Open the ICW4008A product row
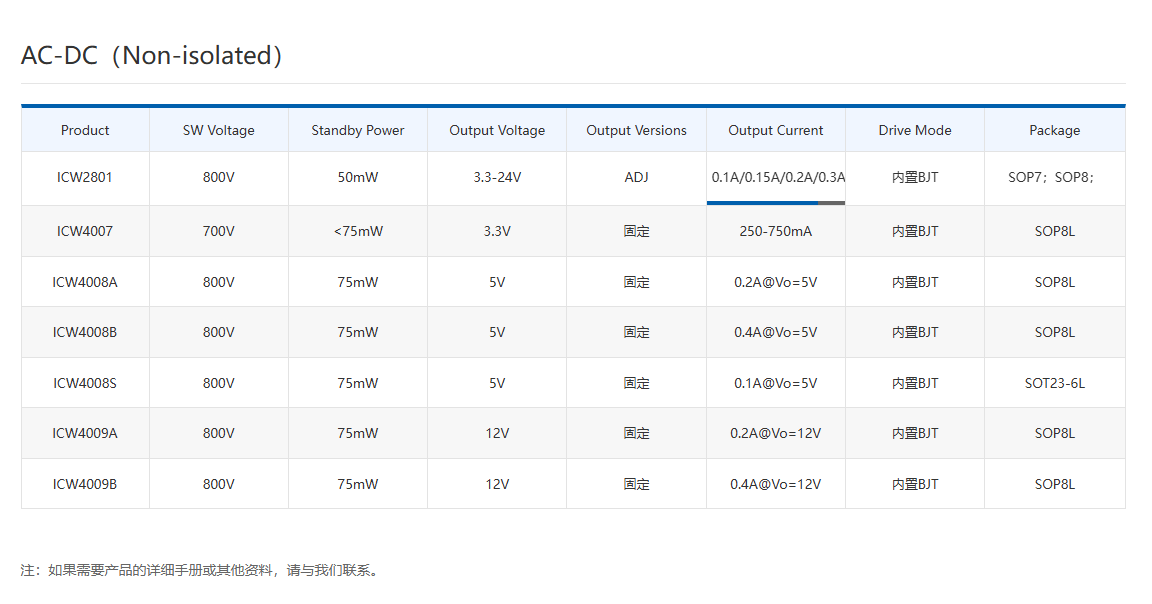Image resolution: width=1152 pixels, height=604 pixels. point(85,282)
